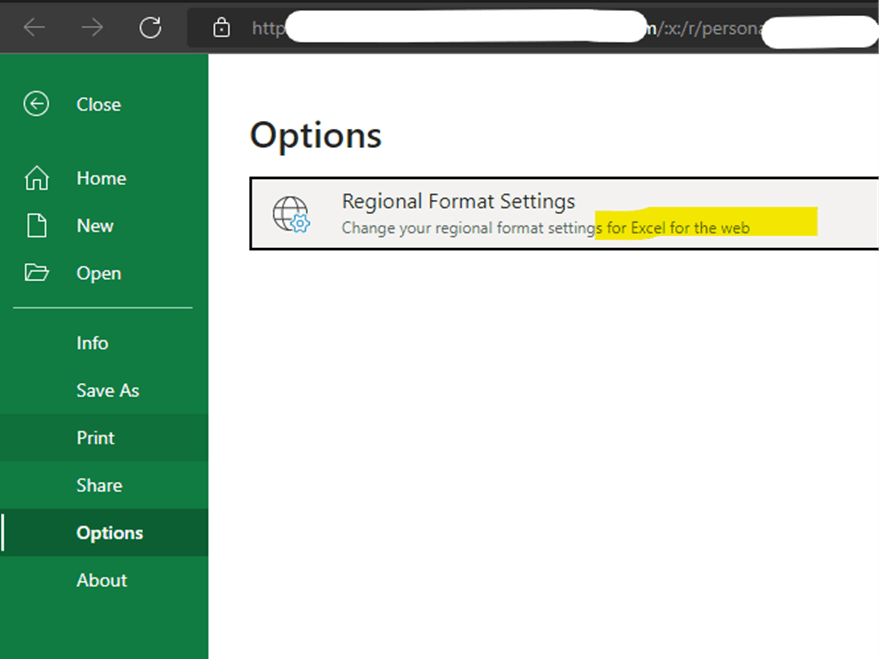Click the New blank document icon

tap(37, 226)
